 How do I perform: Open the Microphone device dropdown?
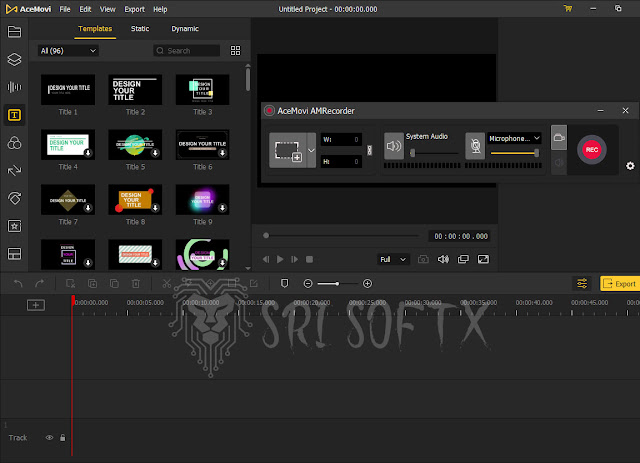pyautogui.click(x=514, y=138)
